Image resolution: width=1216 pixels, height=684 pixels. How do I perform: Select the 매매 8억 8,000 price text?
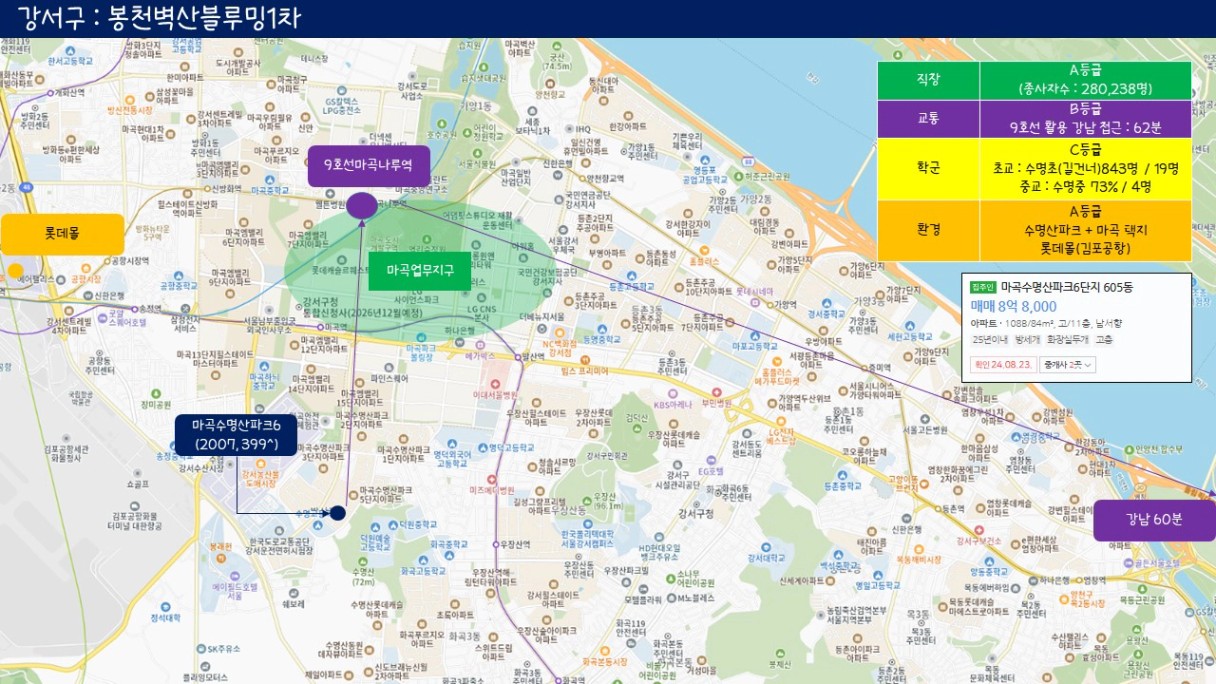(x=1013, y=306)
